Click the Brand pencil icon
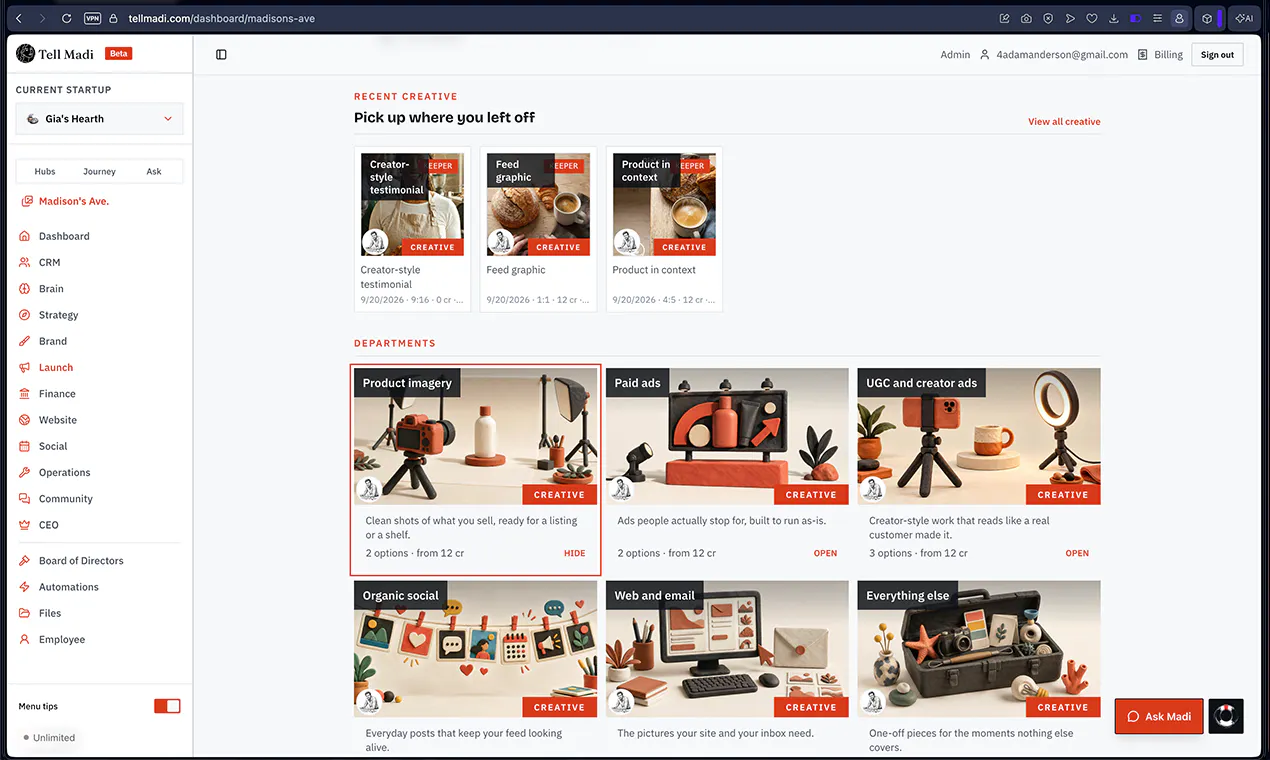The width and height of the screenshot is (1270, 760). pos(25,341)
